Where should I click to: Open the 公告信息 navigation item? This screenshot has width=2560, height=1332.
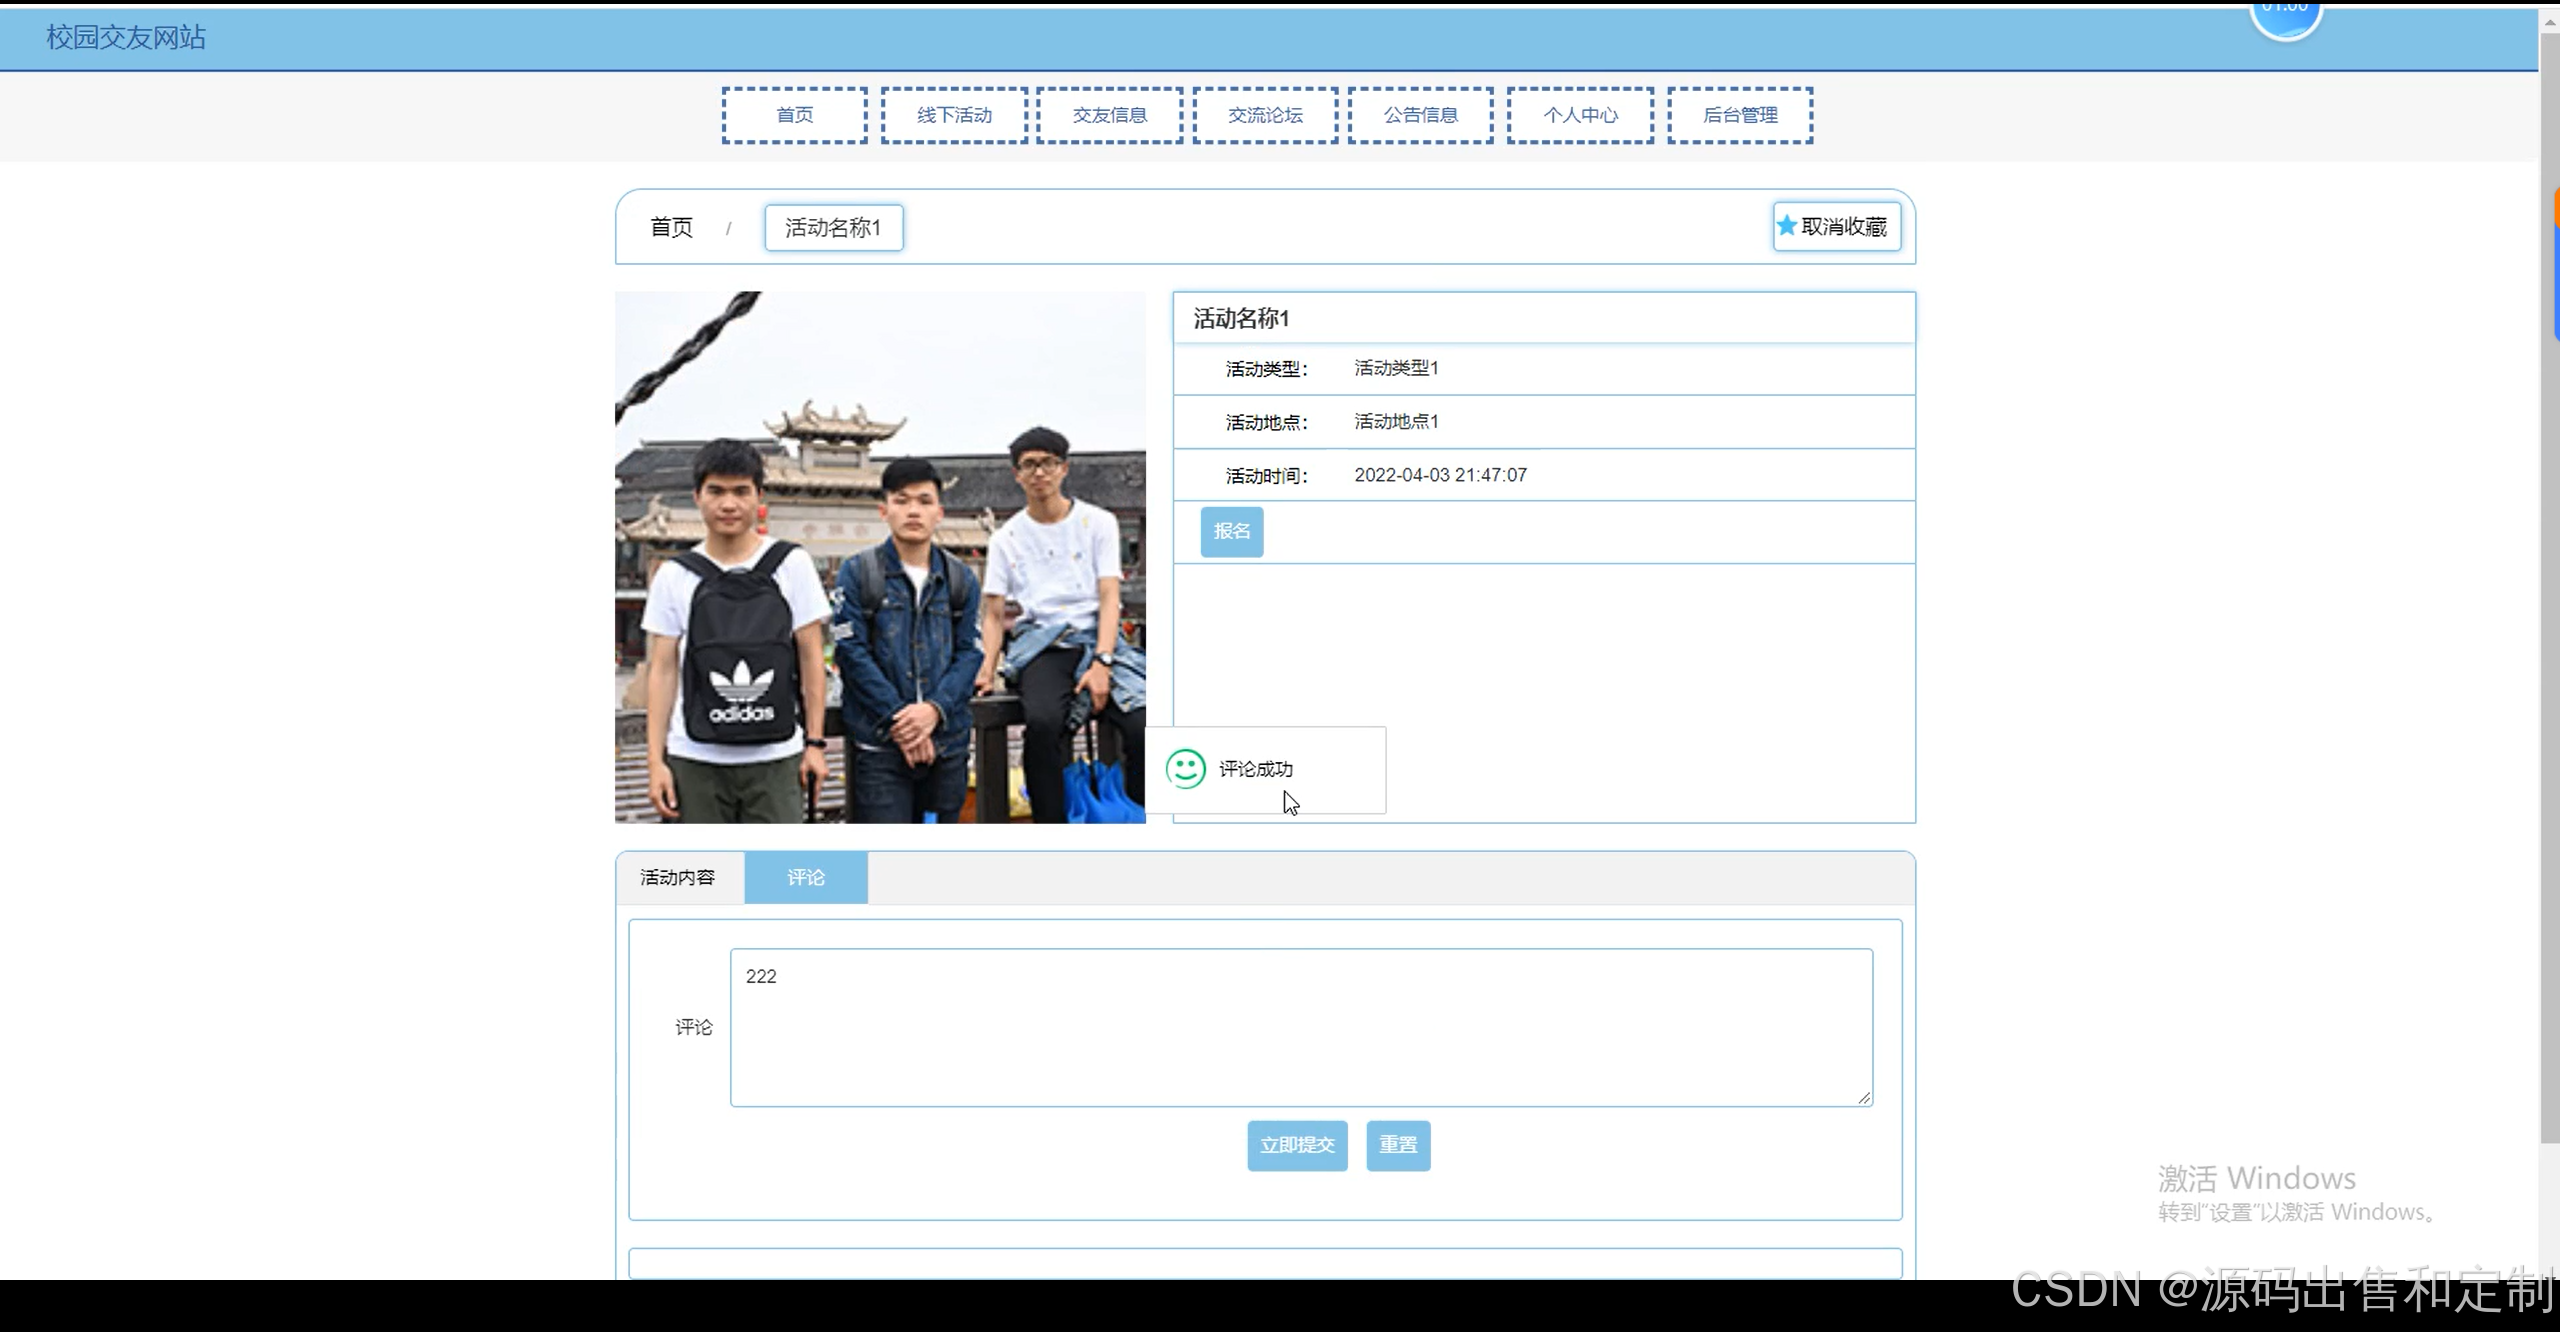[1421, 116]
